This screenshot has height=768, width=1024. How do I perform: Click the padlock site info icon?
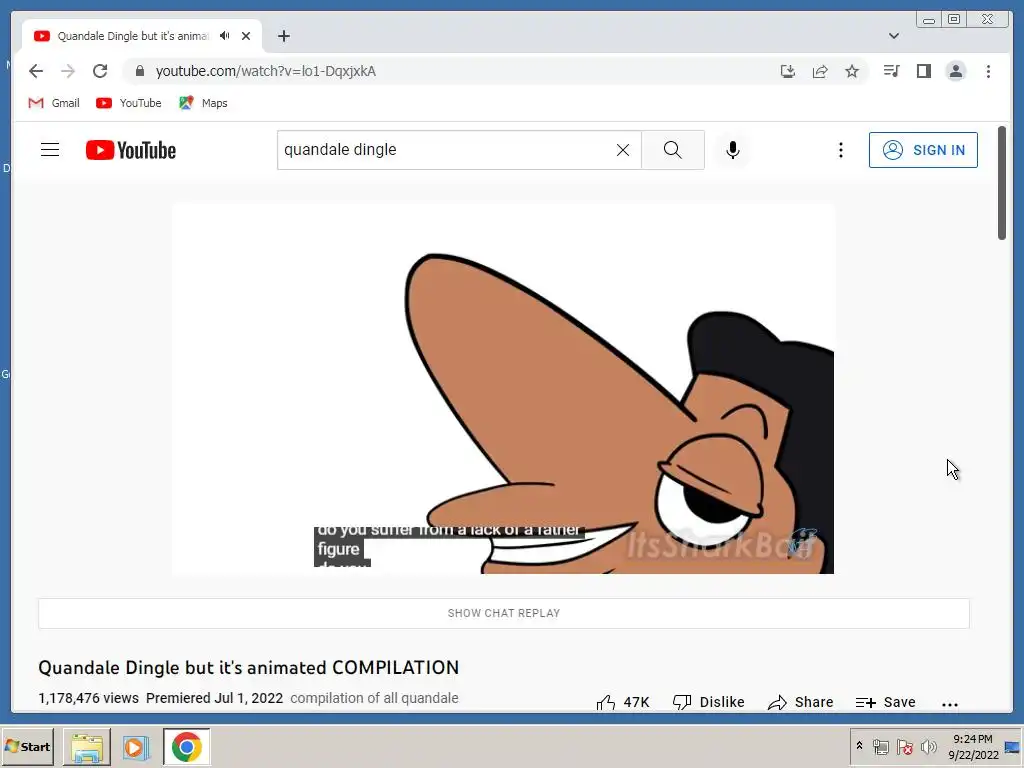click(x=139, y=71)
